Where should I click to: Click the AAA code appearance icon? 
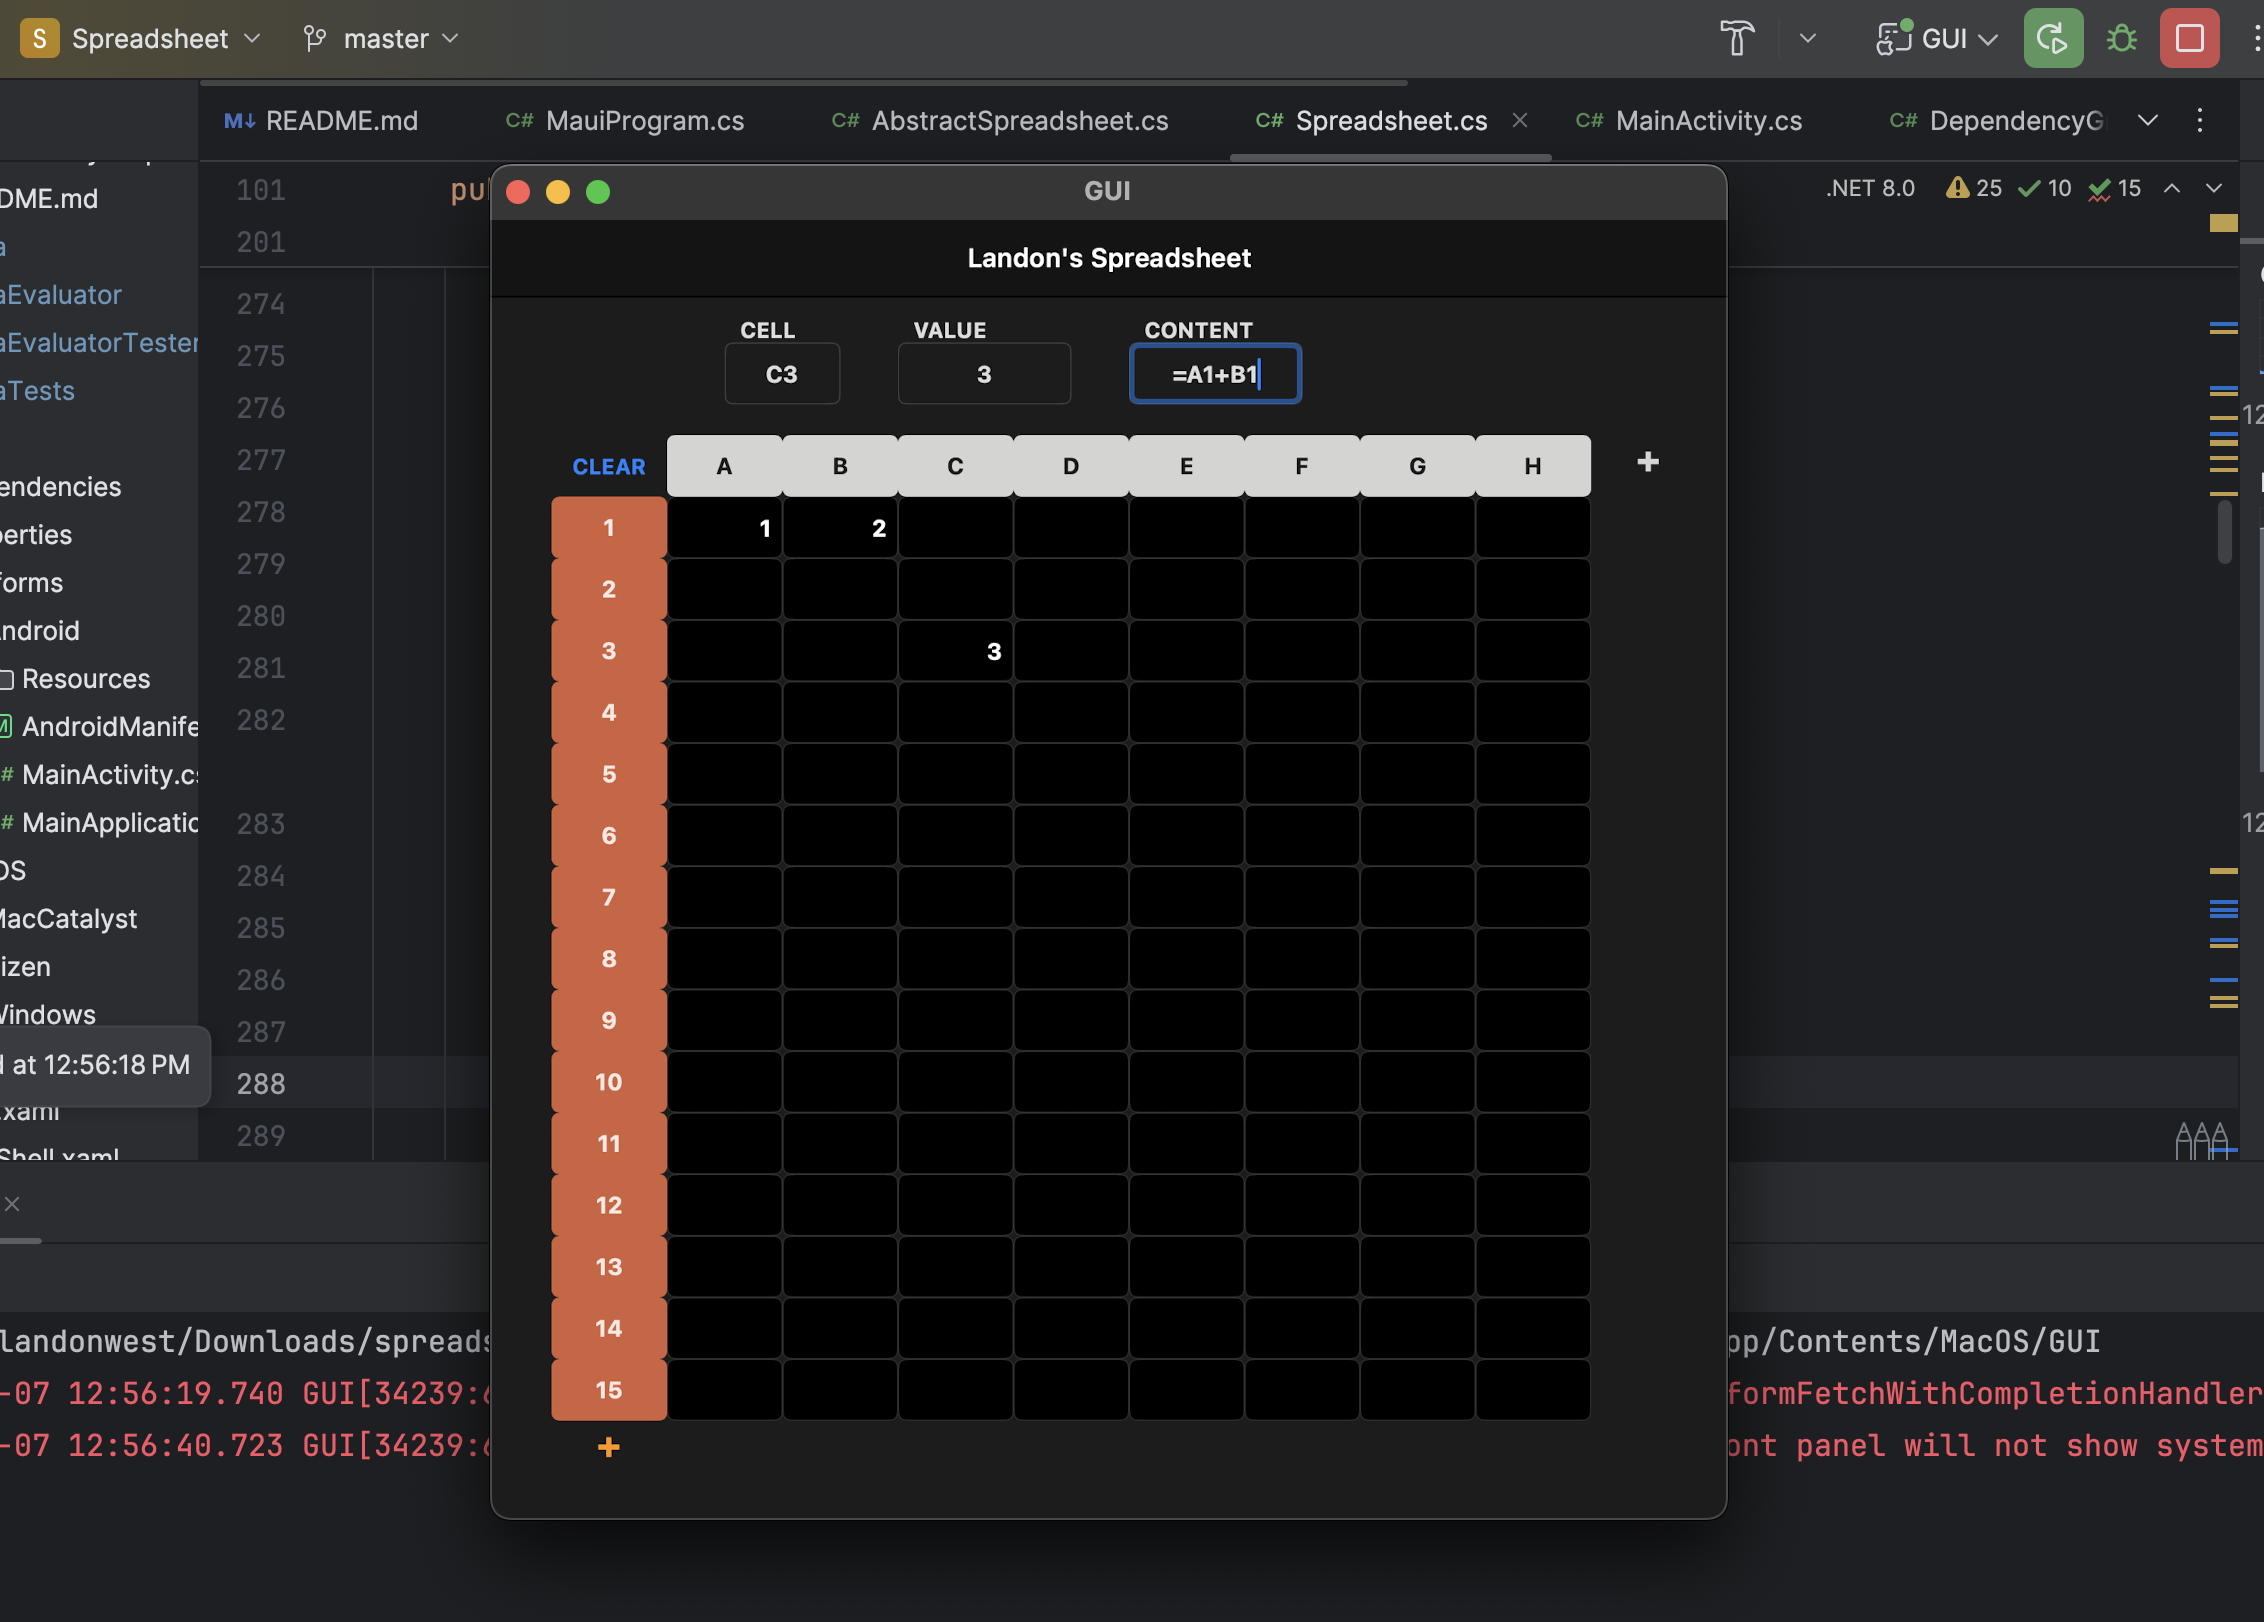[2202, 1139]
